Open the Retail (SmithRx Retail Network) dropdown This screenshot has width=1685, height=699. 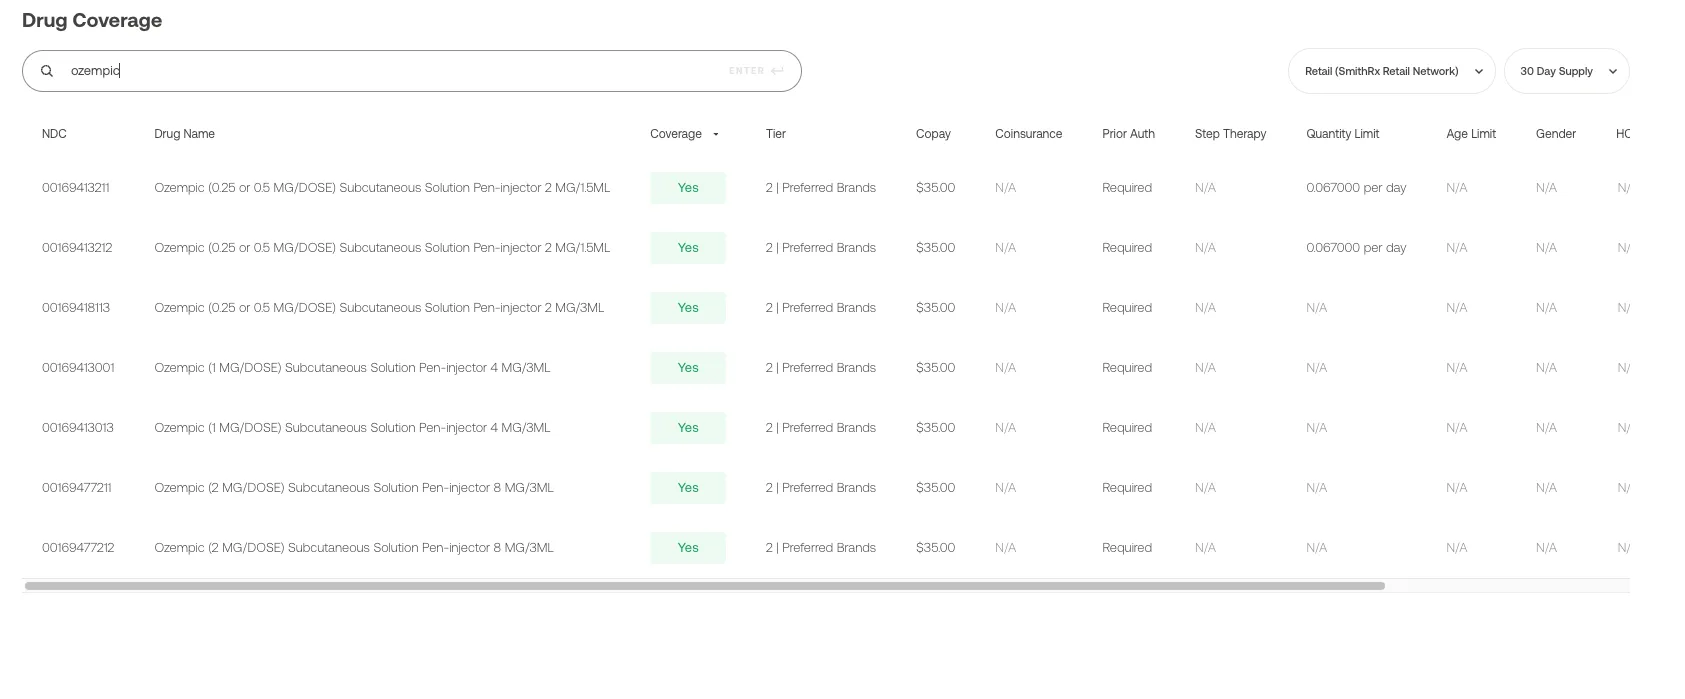click(x=1392, y=71)
